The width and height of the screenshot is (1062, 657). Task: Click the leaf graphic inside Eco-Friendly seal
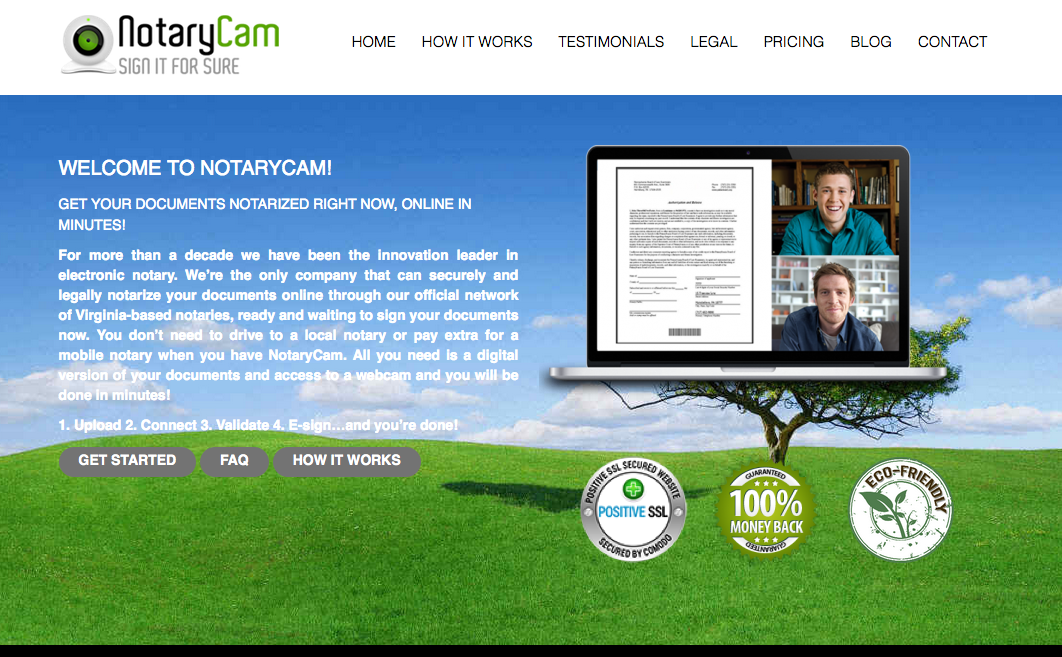(897, 515)
